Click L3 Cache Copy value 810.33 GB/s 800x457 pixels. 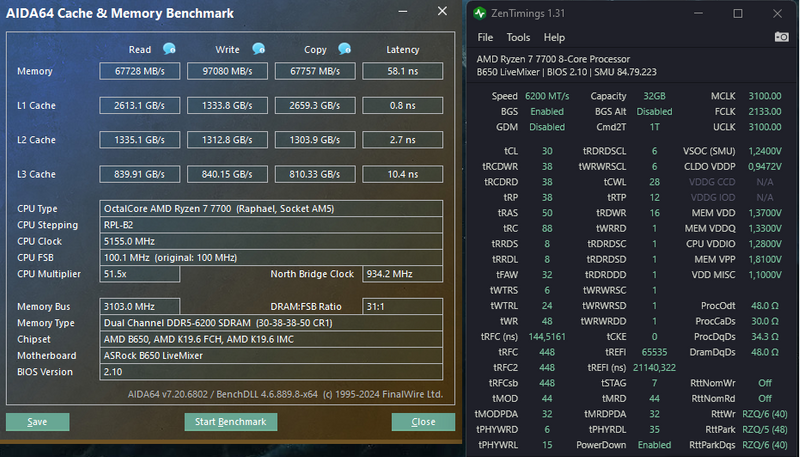[x=315, y=174]
